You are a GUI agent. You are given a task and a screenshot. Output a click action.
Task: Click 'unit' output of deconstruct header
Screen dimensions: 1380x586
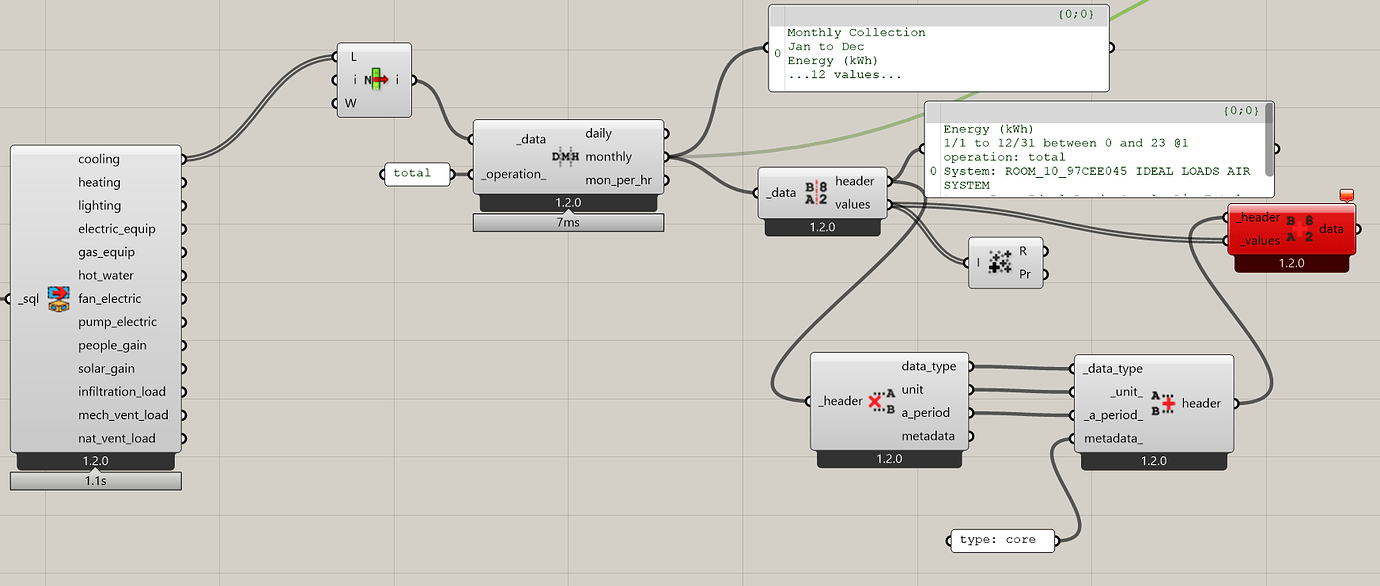tap(912, 390)
